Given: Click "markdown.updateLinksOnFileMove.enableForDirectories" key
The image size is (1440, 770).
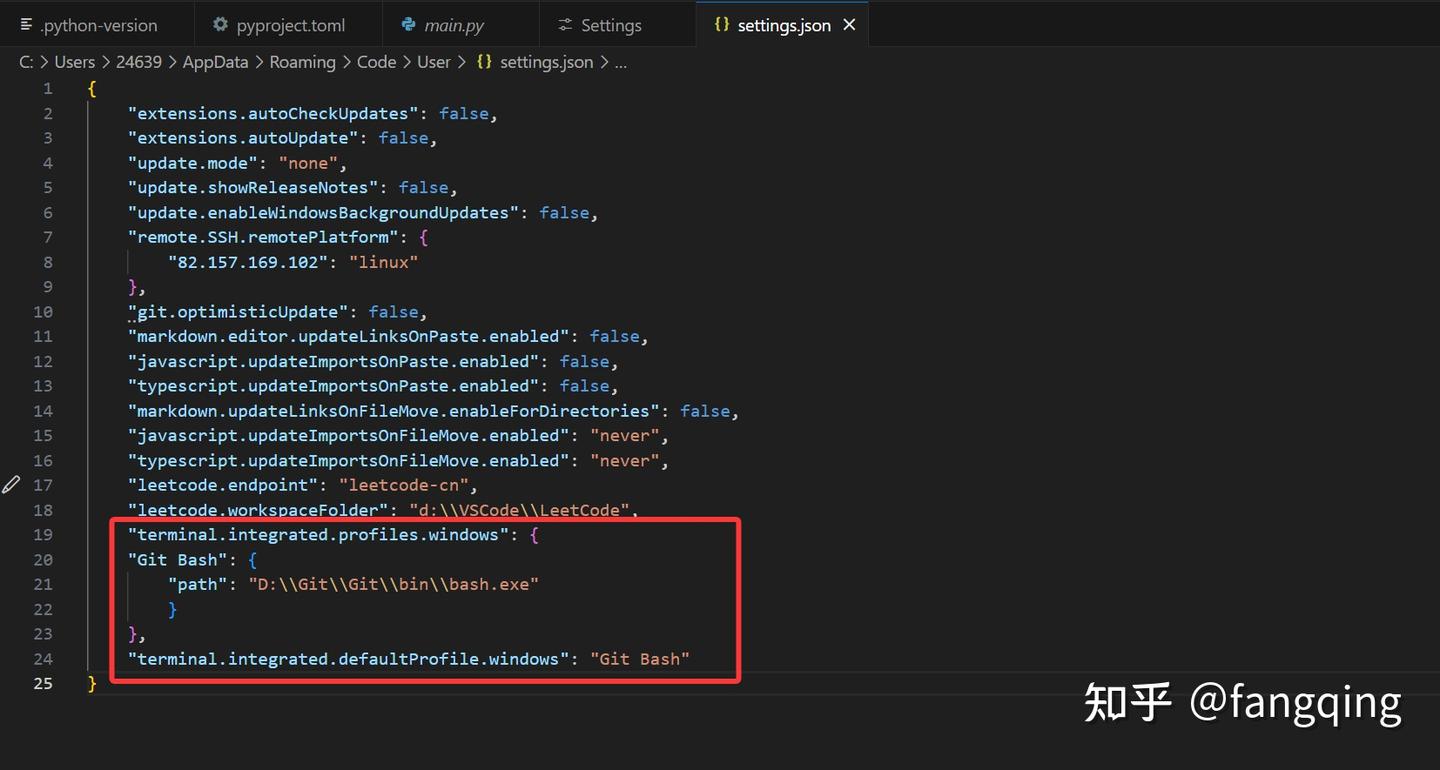Looking at the screenshot, I should [394, 411].
